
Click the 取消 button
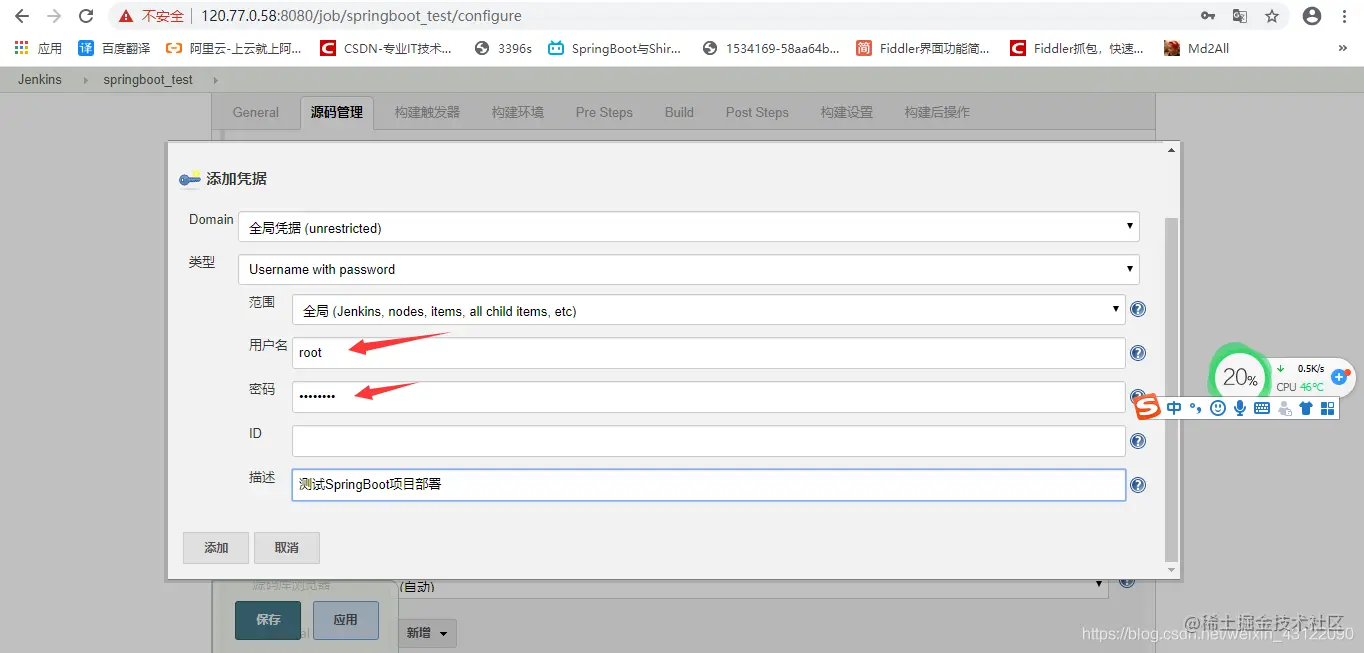click(x=287, y=548)
